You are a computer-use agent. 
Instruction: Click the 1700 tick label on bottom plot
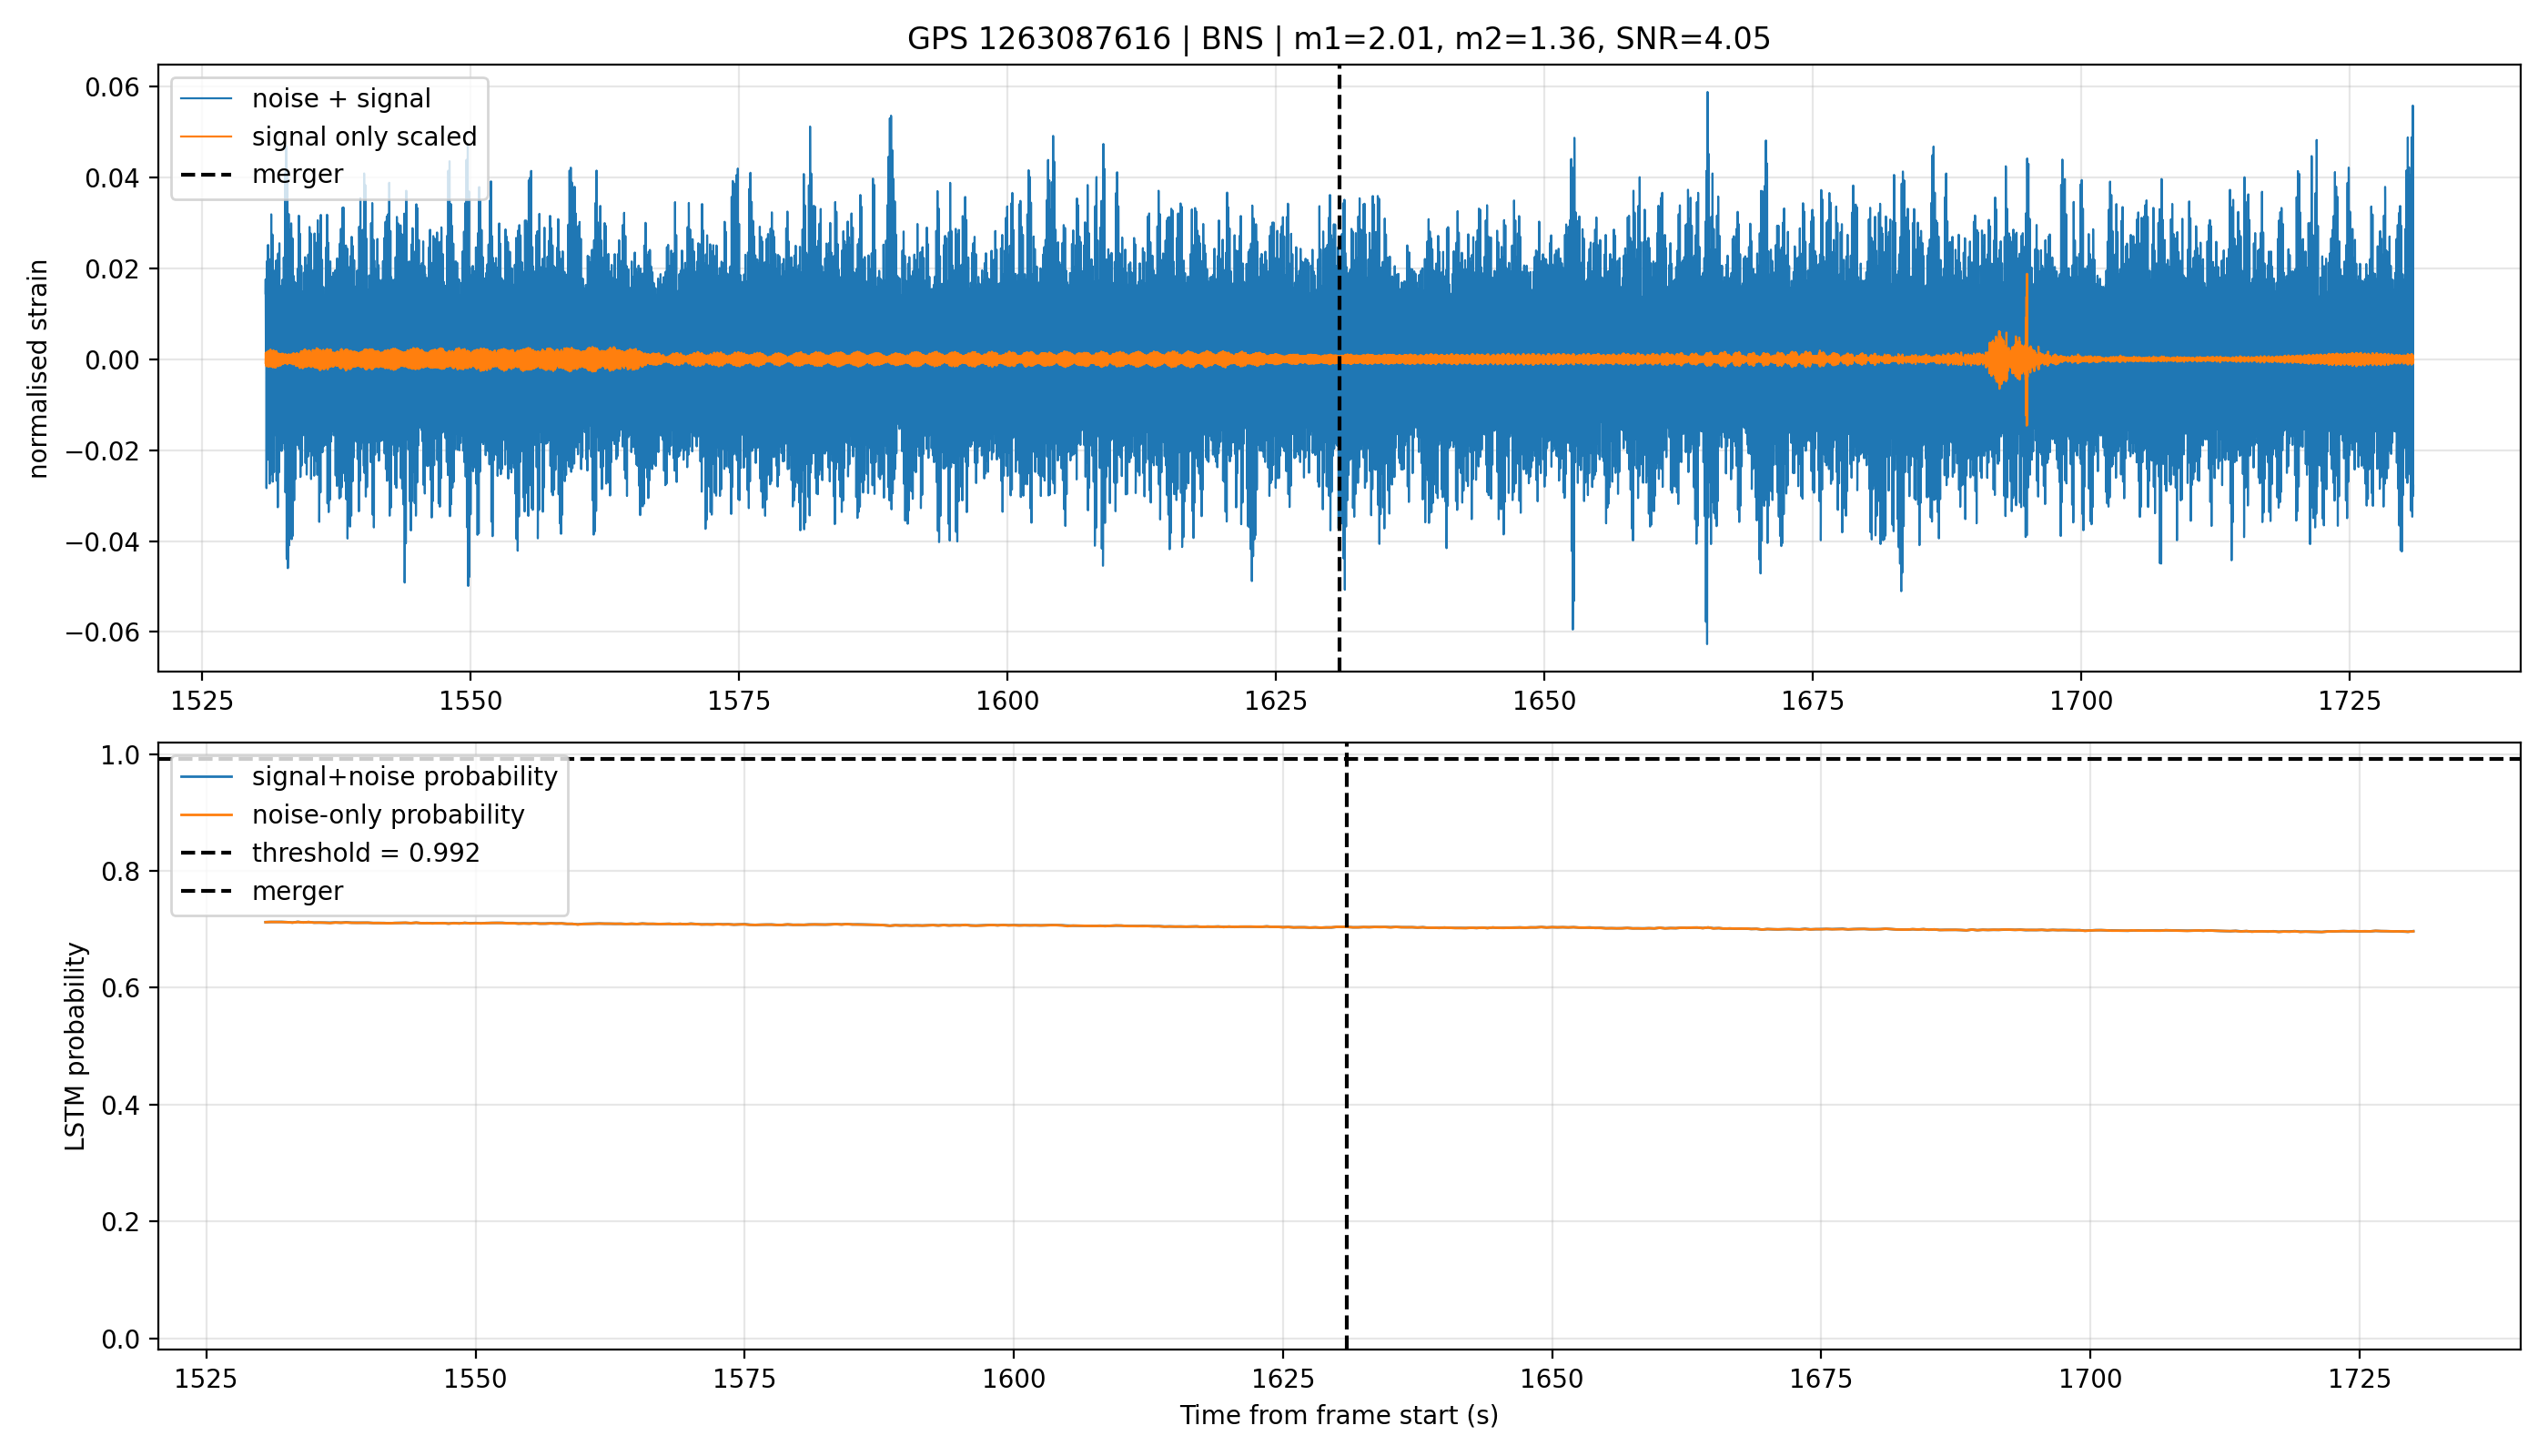coord(2089,1379)
